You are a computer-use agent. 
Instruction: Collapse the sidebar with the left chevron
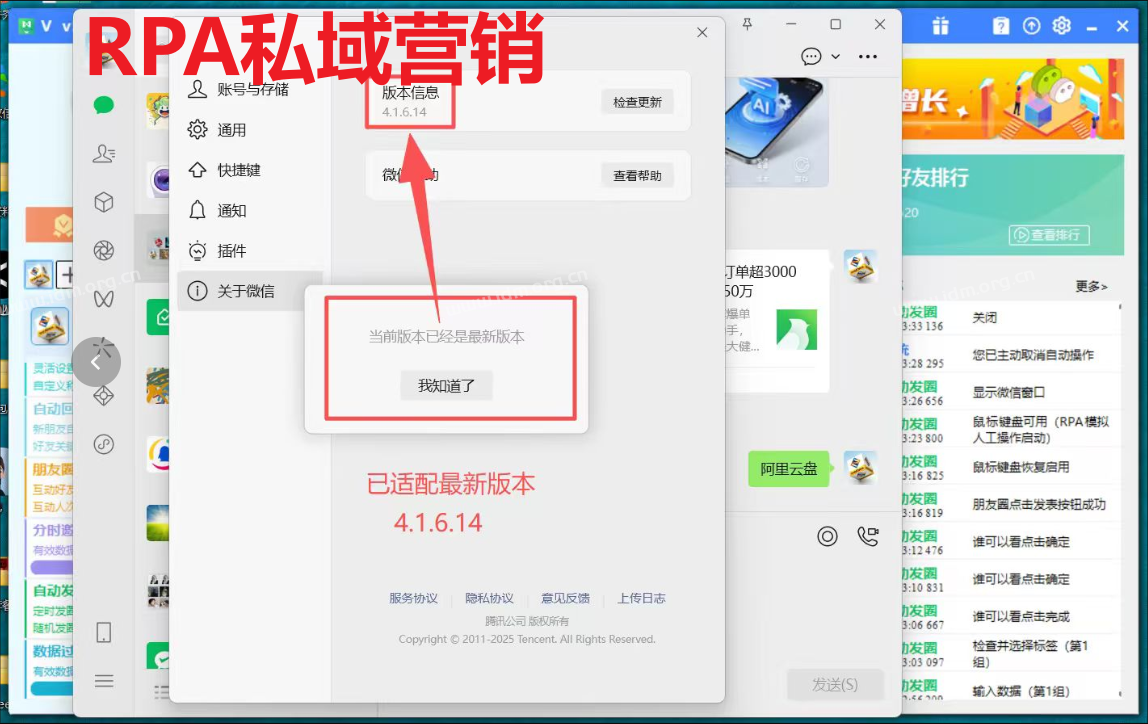[97, 362]
